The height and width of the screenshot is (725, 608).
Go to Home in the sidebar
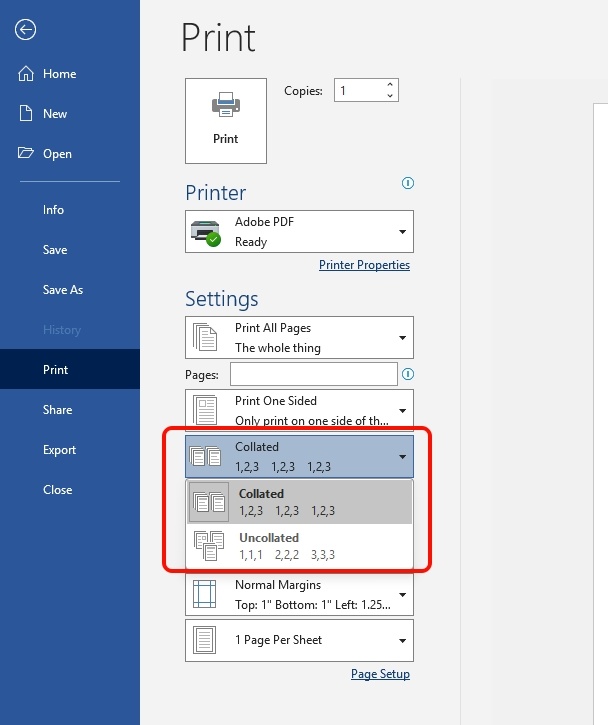coord(70,74)
